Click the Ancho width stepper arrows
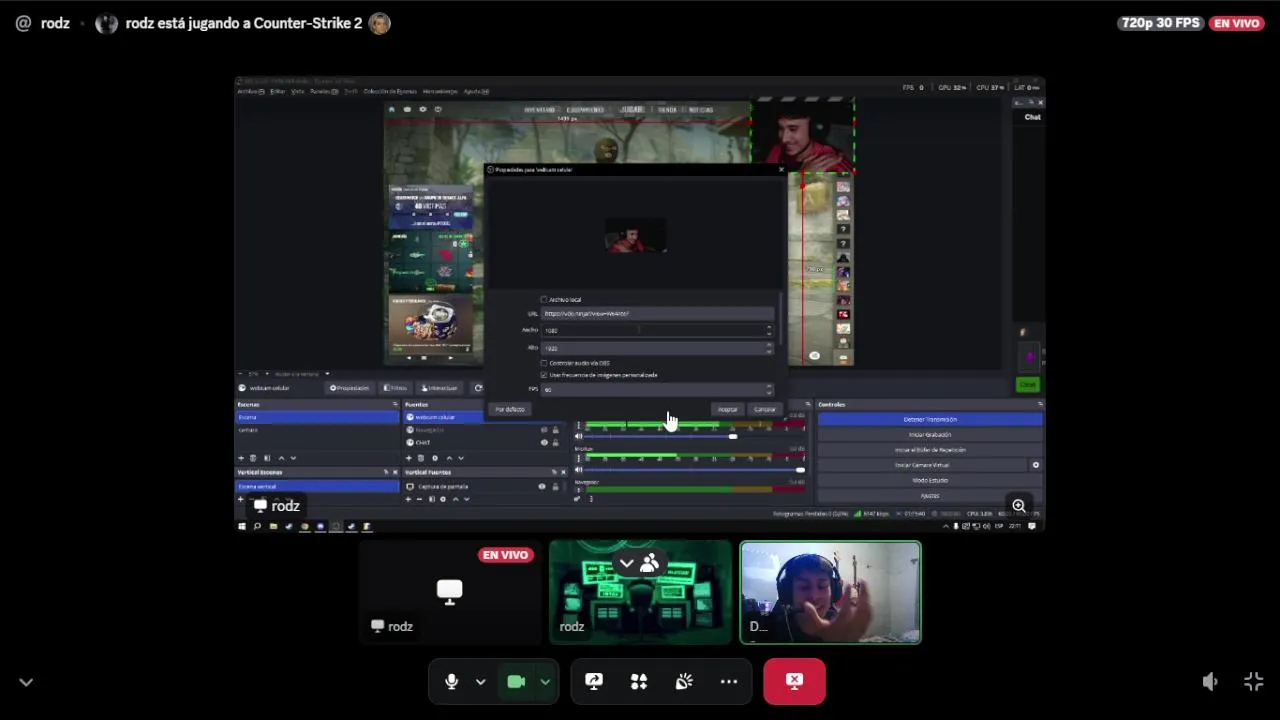The width and height of the screenshot is (1280, 720). click(x=769, y=330)
